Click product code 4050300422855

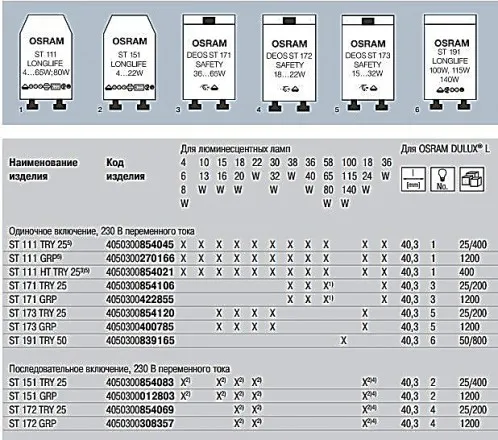click(140, 299)
